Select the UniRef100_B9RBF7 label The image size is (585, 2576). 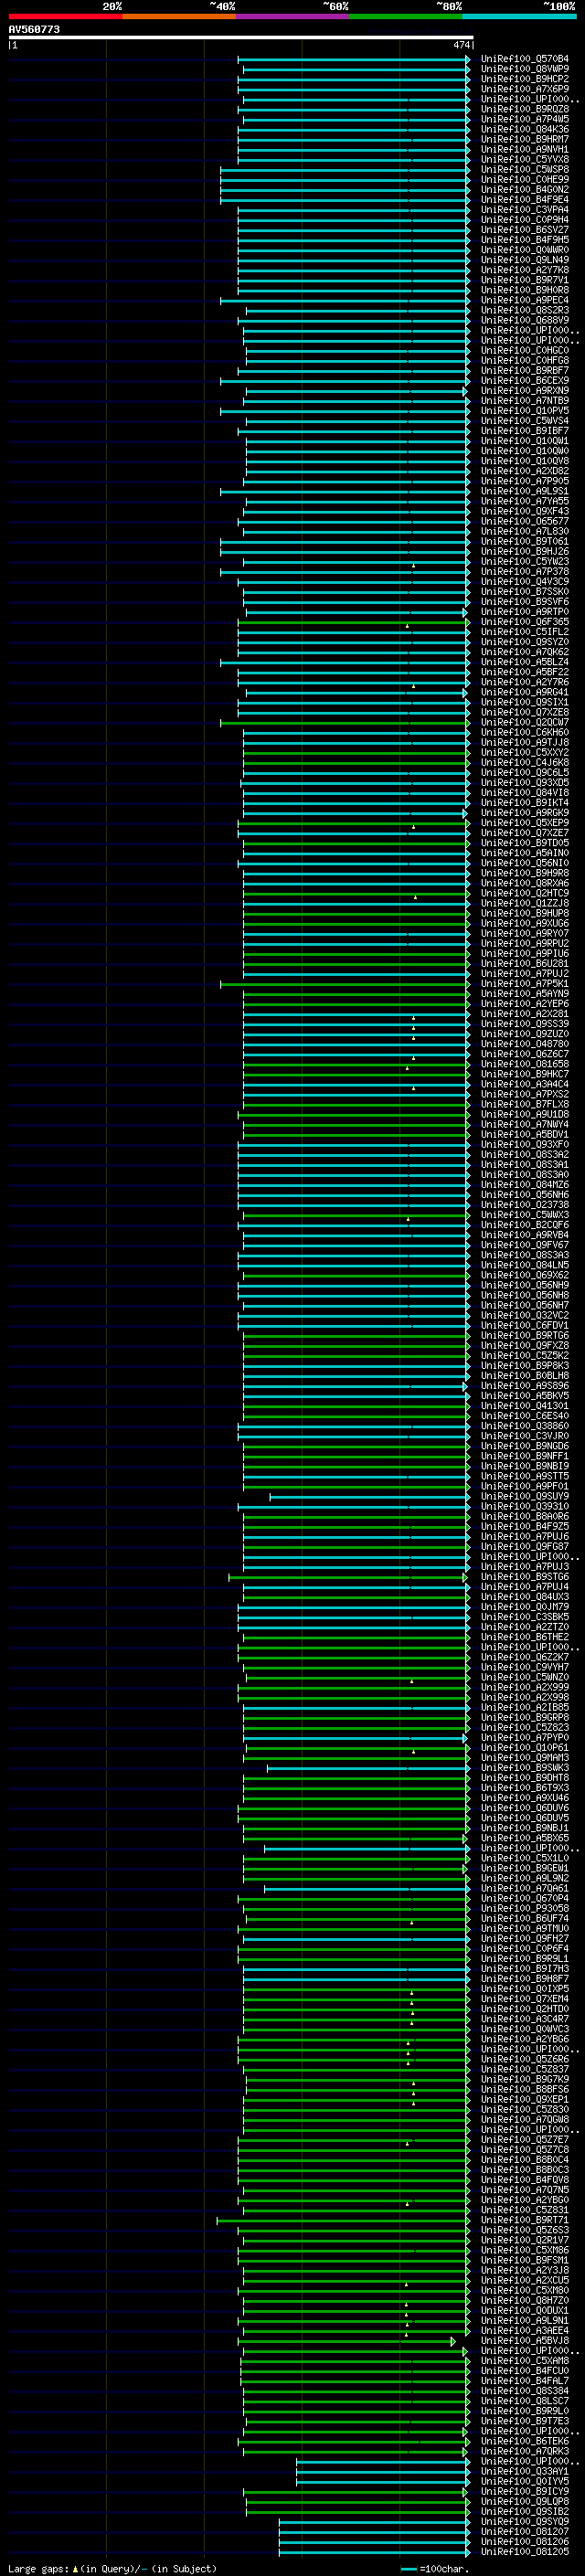[524, 371]
